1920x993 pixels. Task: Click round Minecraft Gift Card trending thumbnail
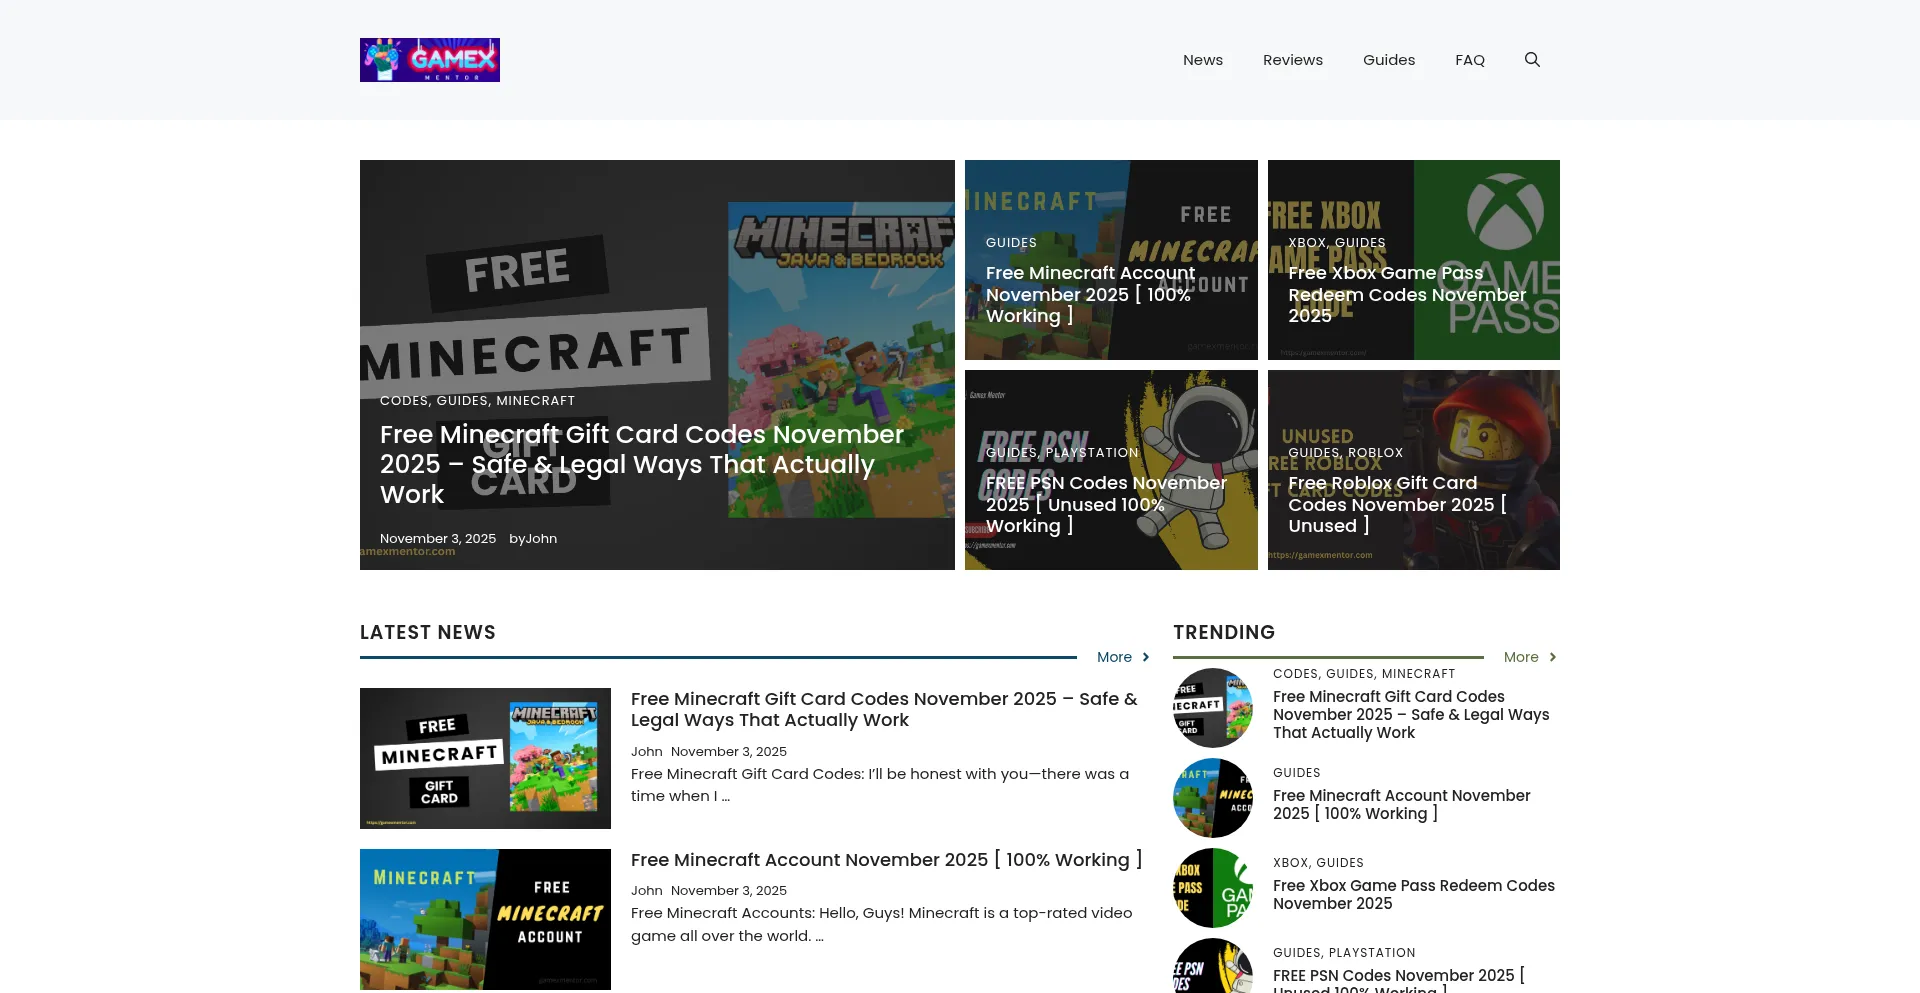pos(1212,708)
